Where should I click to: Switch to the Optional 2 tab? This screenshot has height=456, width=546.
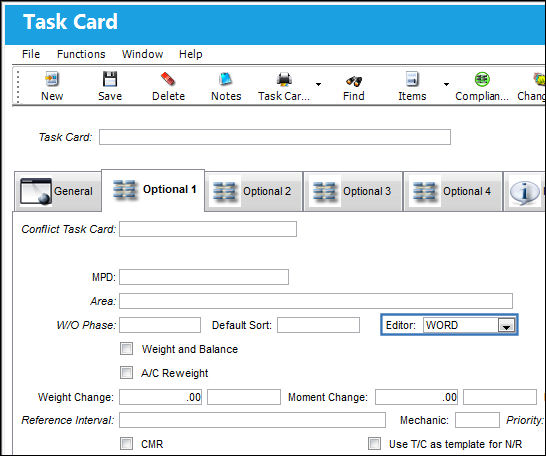click(x=254, y=191)
